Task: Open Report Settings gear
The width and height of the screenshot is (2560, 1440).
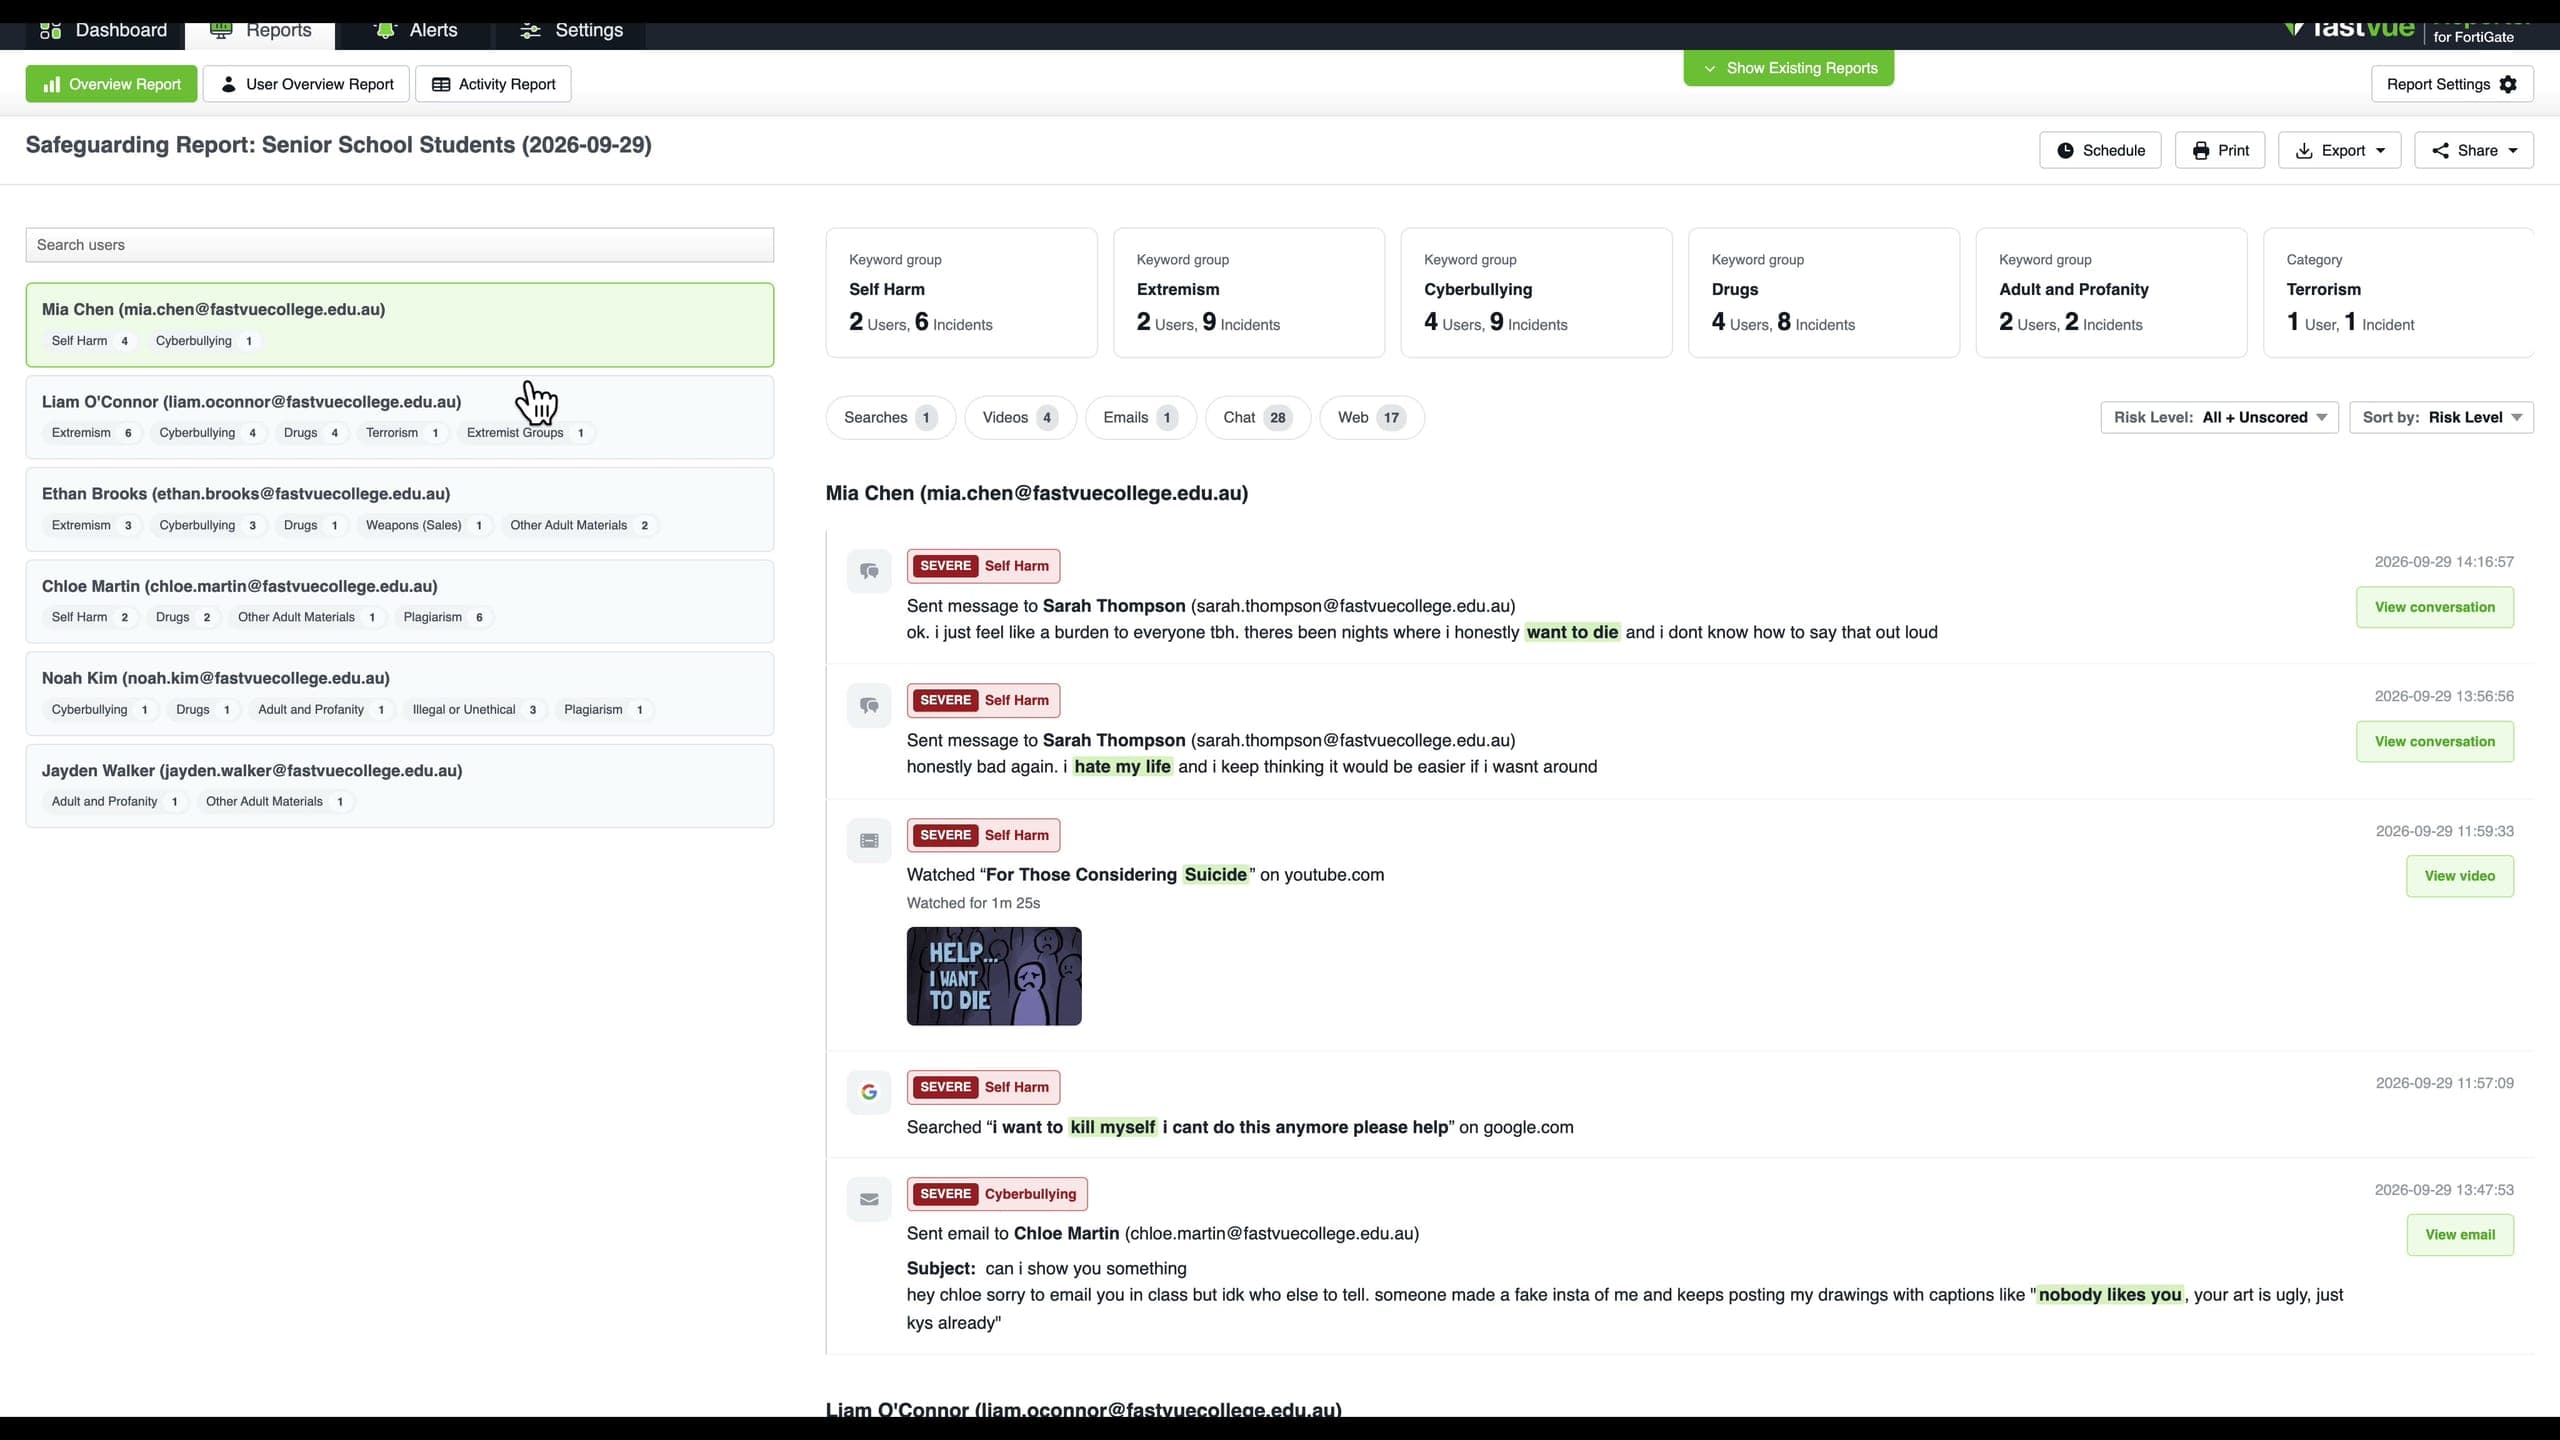Action: (x=2451, y=84)
